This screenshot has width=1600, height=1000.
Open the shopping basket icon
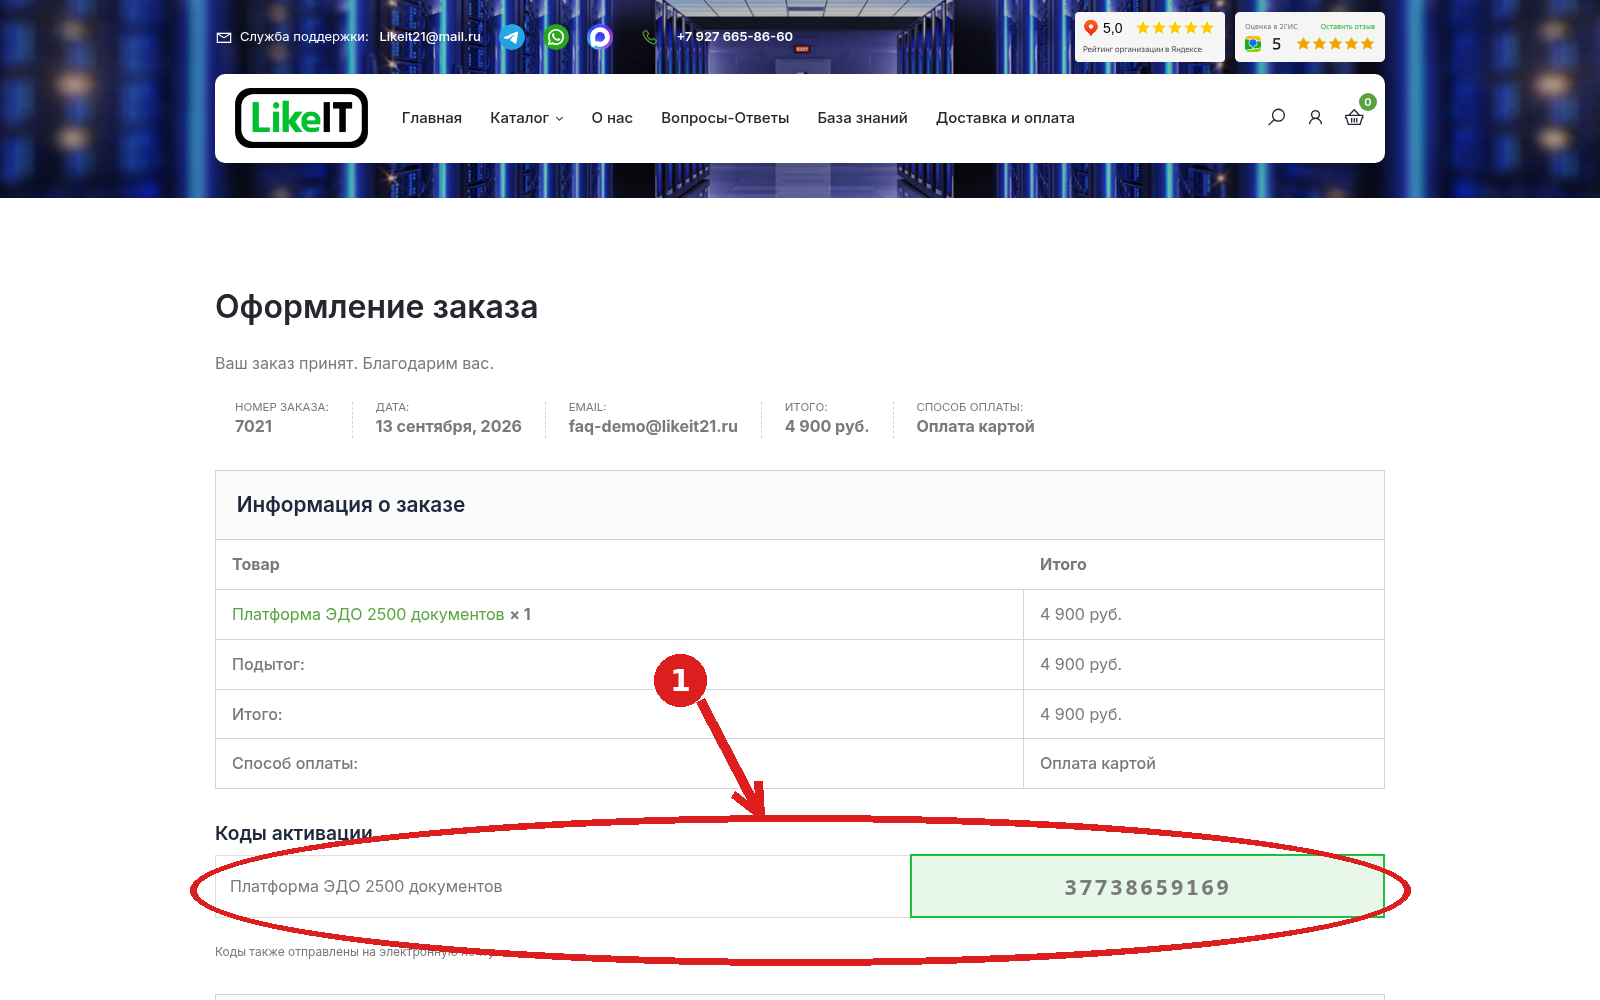[1354, 117]
